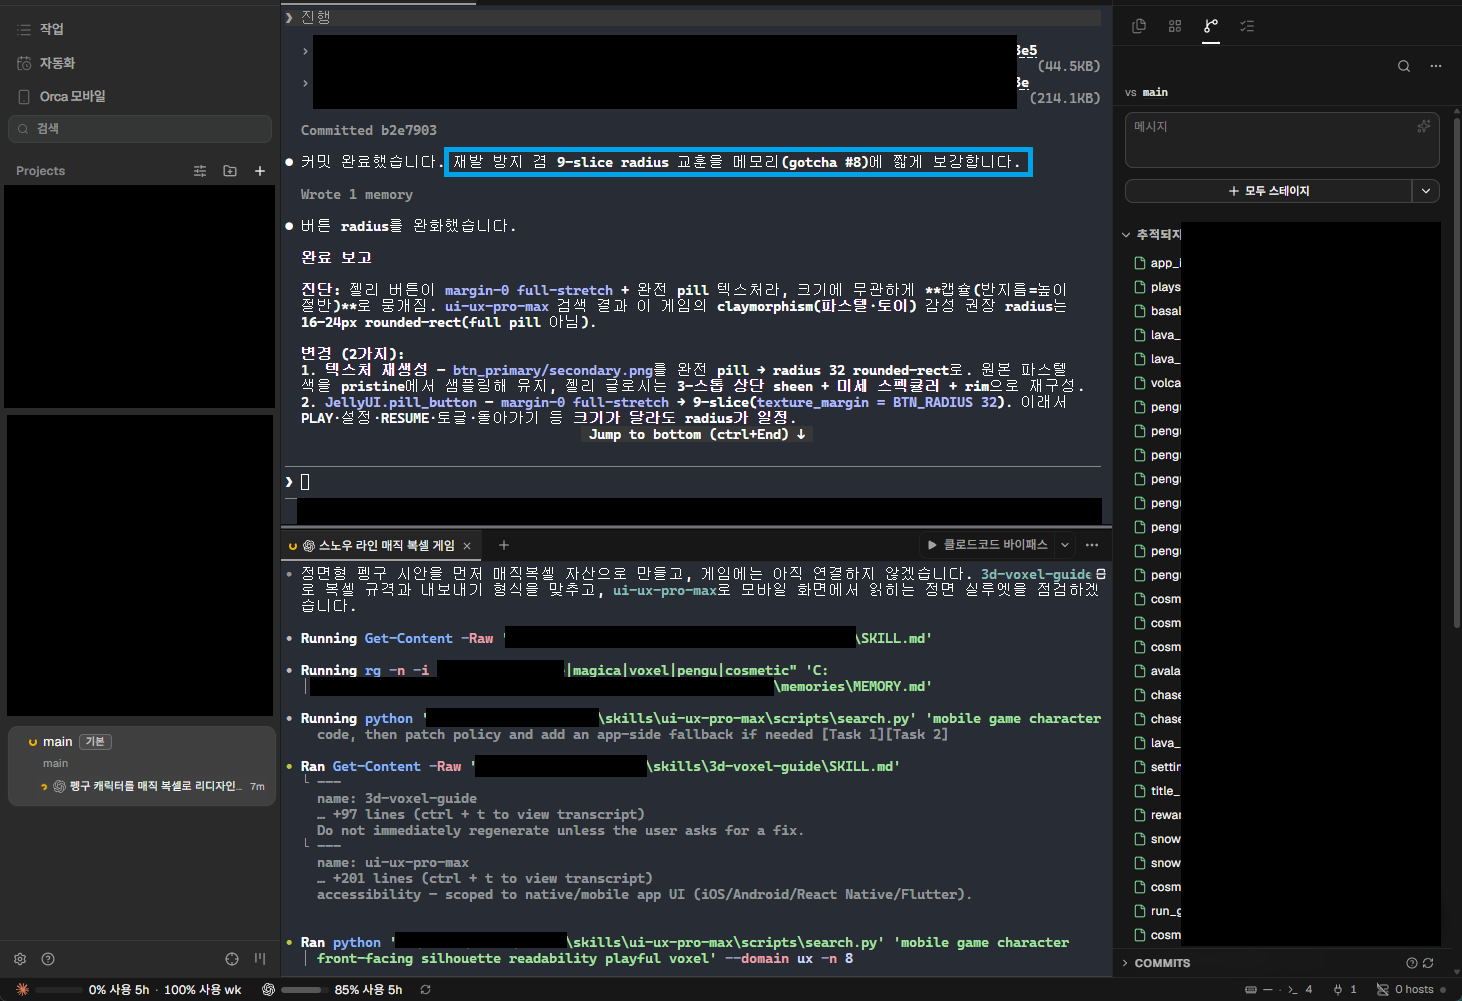Open the checklist tasks panel icon
Viewport: 1462px width, 1001px height.
pyautogui.click(x=1247, y=26)
